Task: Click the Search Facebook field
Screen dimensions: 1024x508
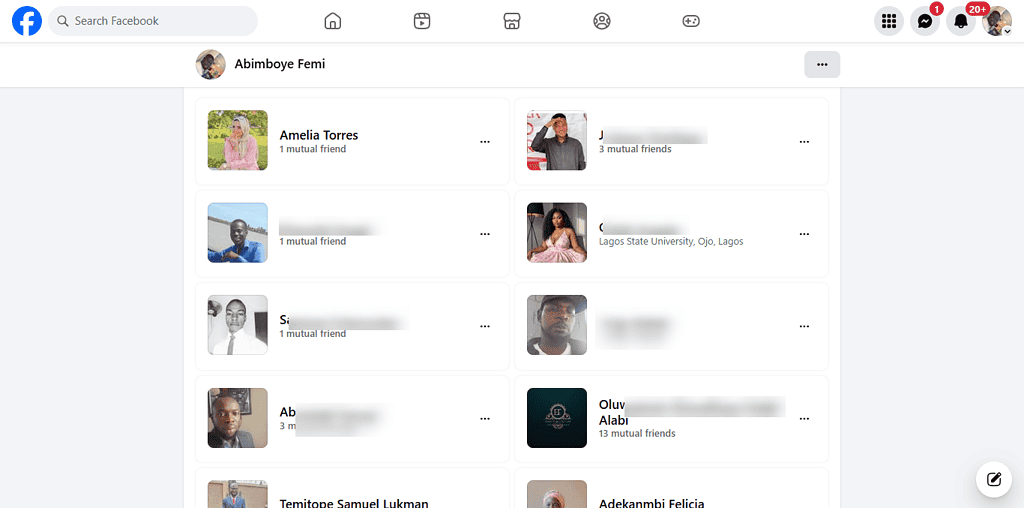Action: click(x=153, y=21)
